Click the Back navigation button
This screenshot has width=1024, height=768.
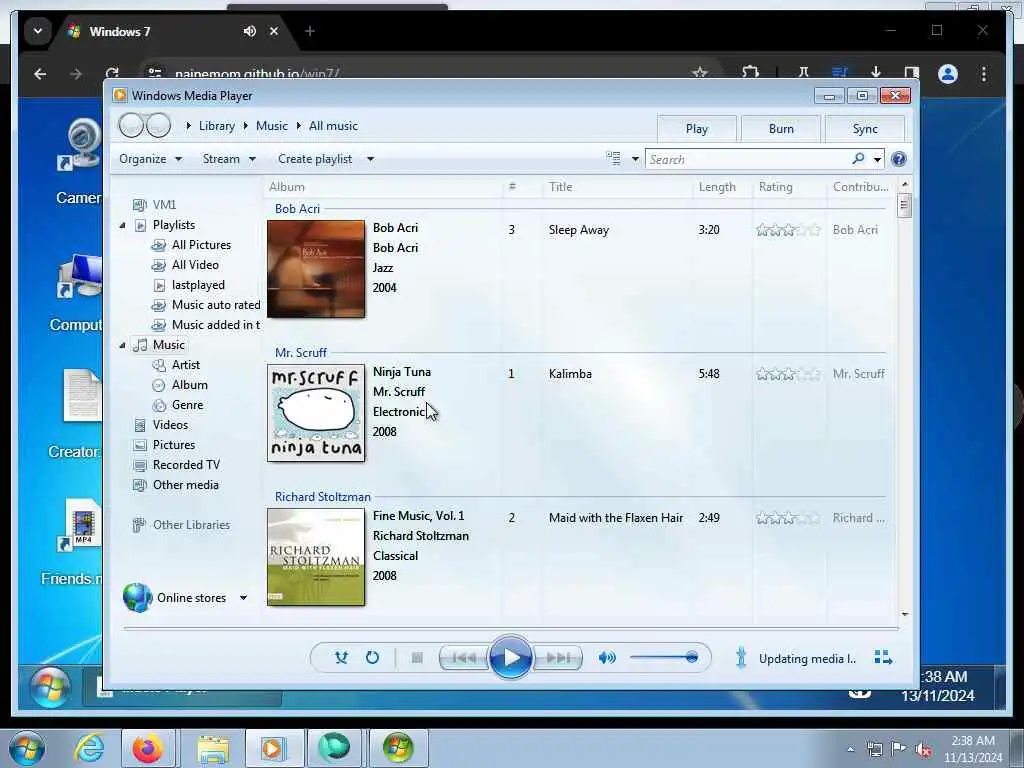[x=131, y=125]
